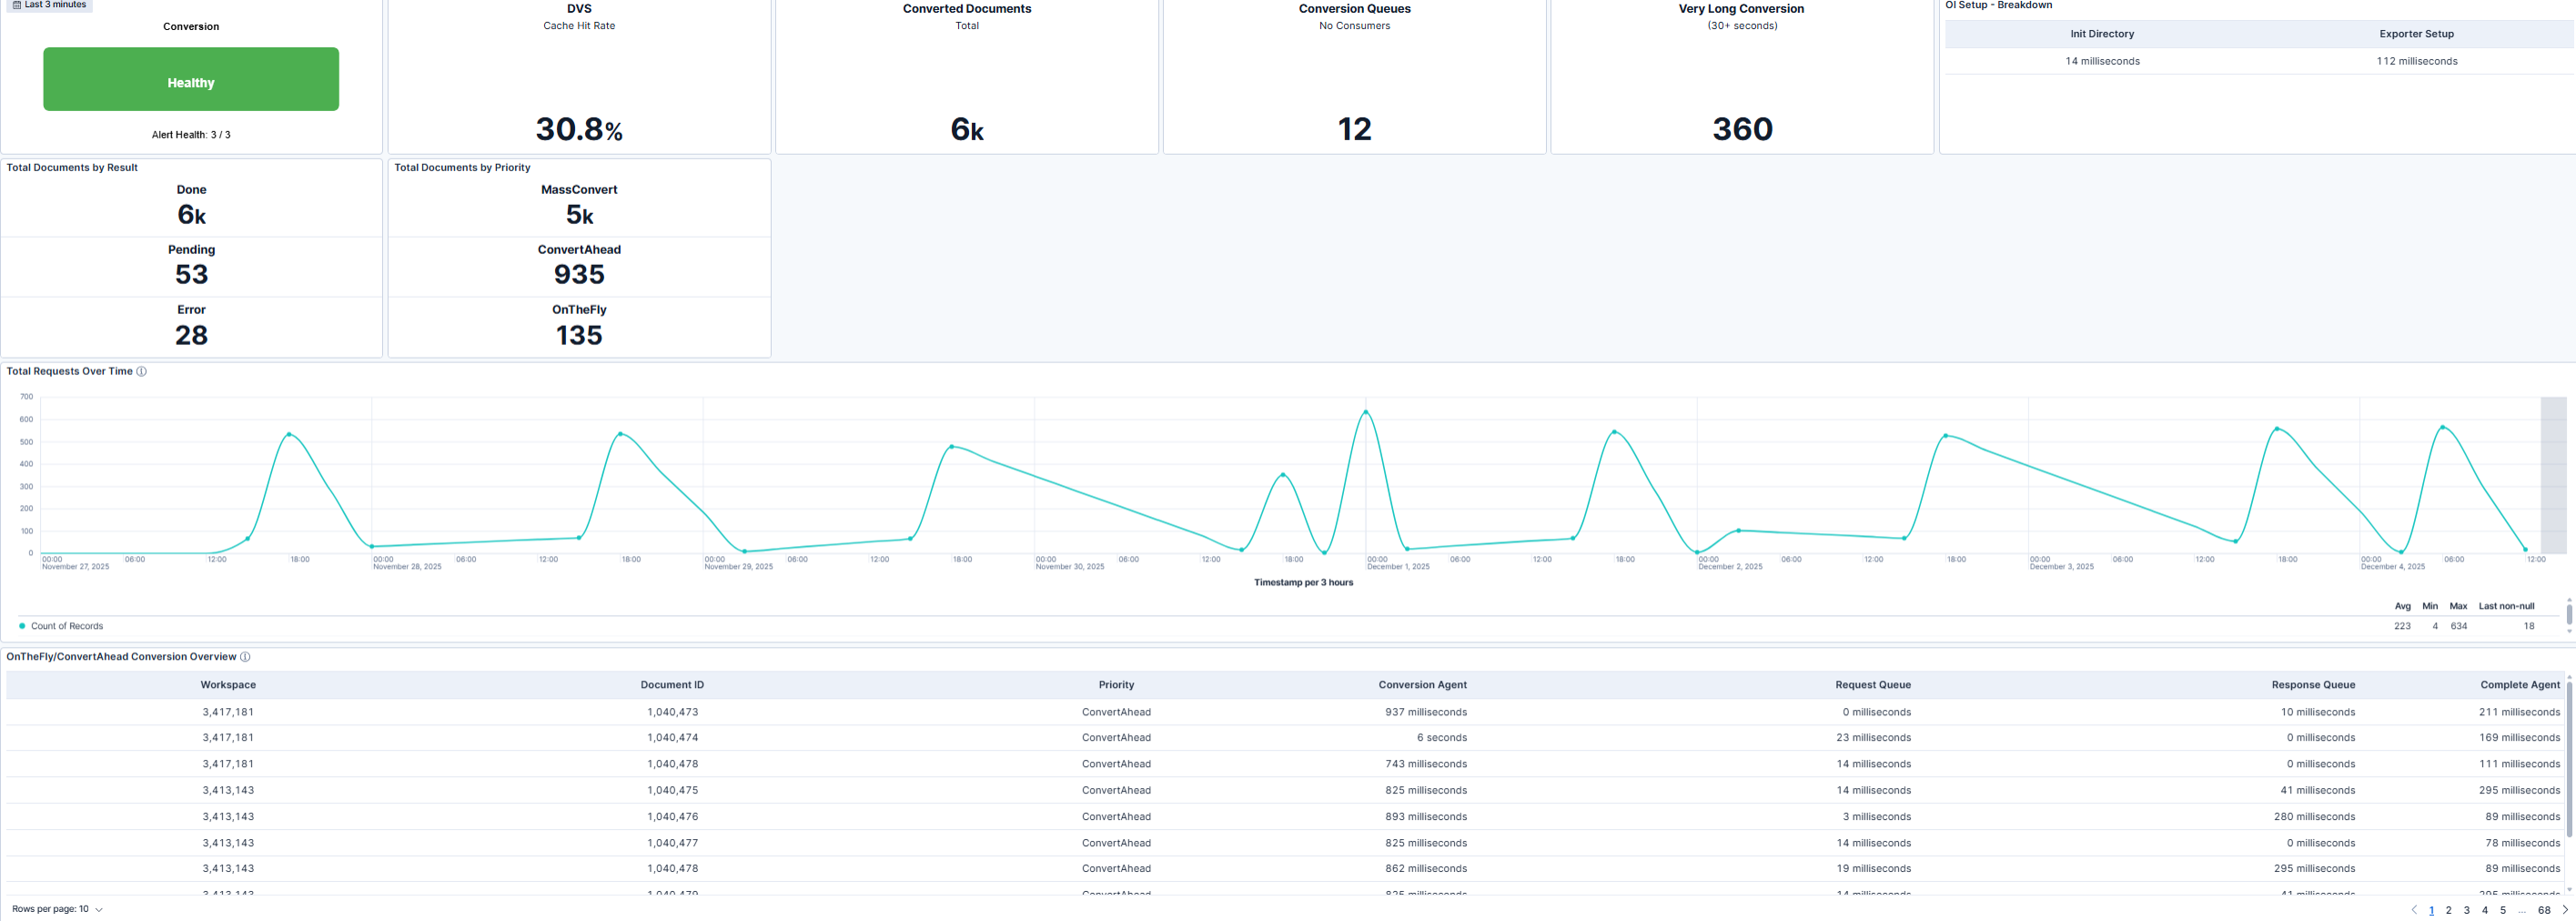Screen dimensions: 2576x921
Task: Open the Total Requests Over Time info icon
Action: click(143, 371)
